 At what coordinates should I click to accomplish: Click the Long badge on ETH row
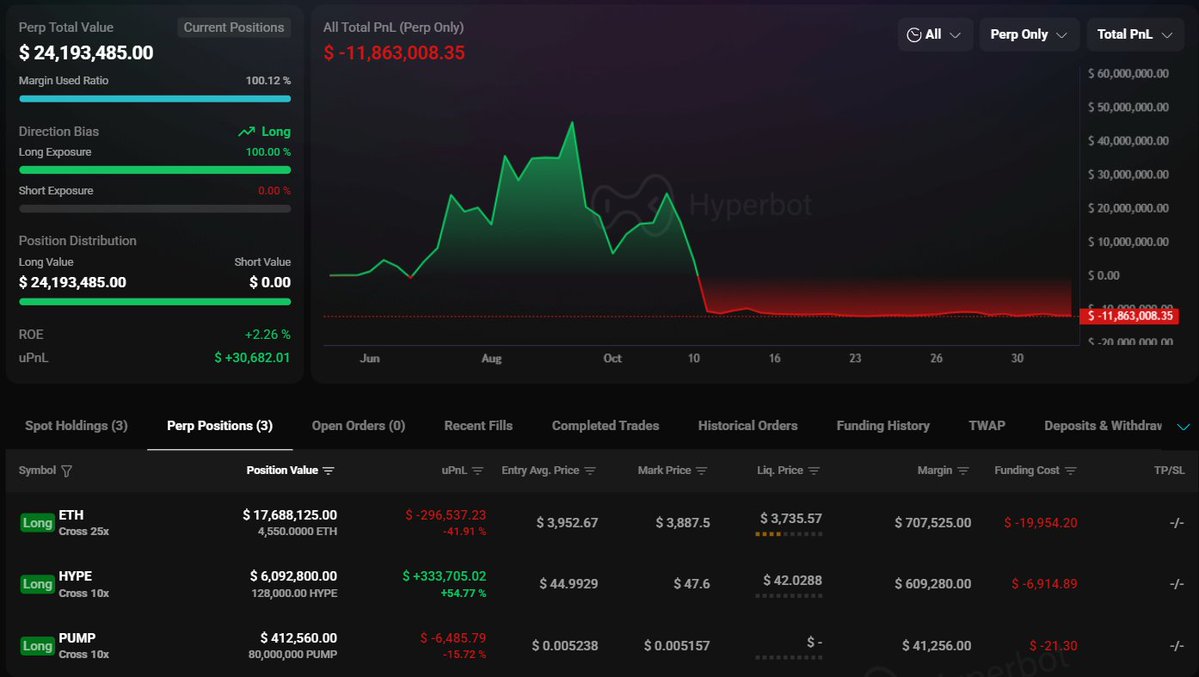coord(37,522)
